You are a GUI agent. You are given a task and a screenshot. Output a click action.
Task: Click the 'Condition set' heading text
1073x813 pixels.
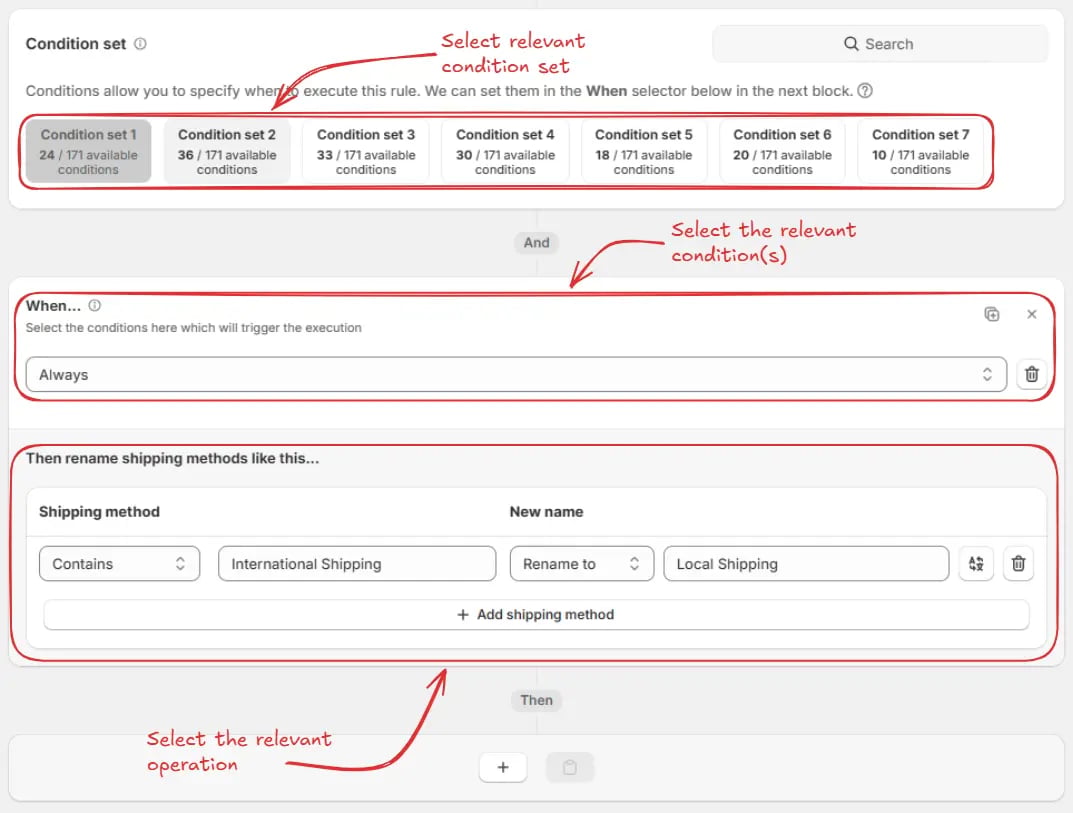76,44
